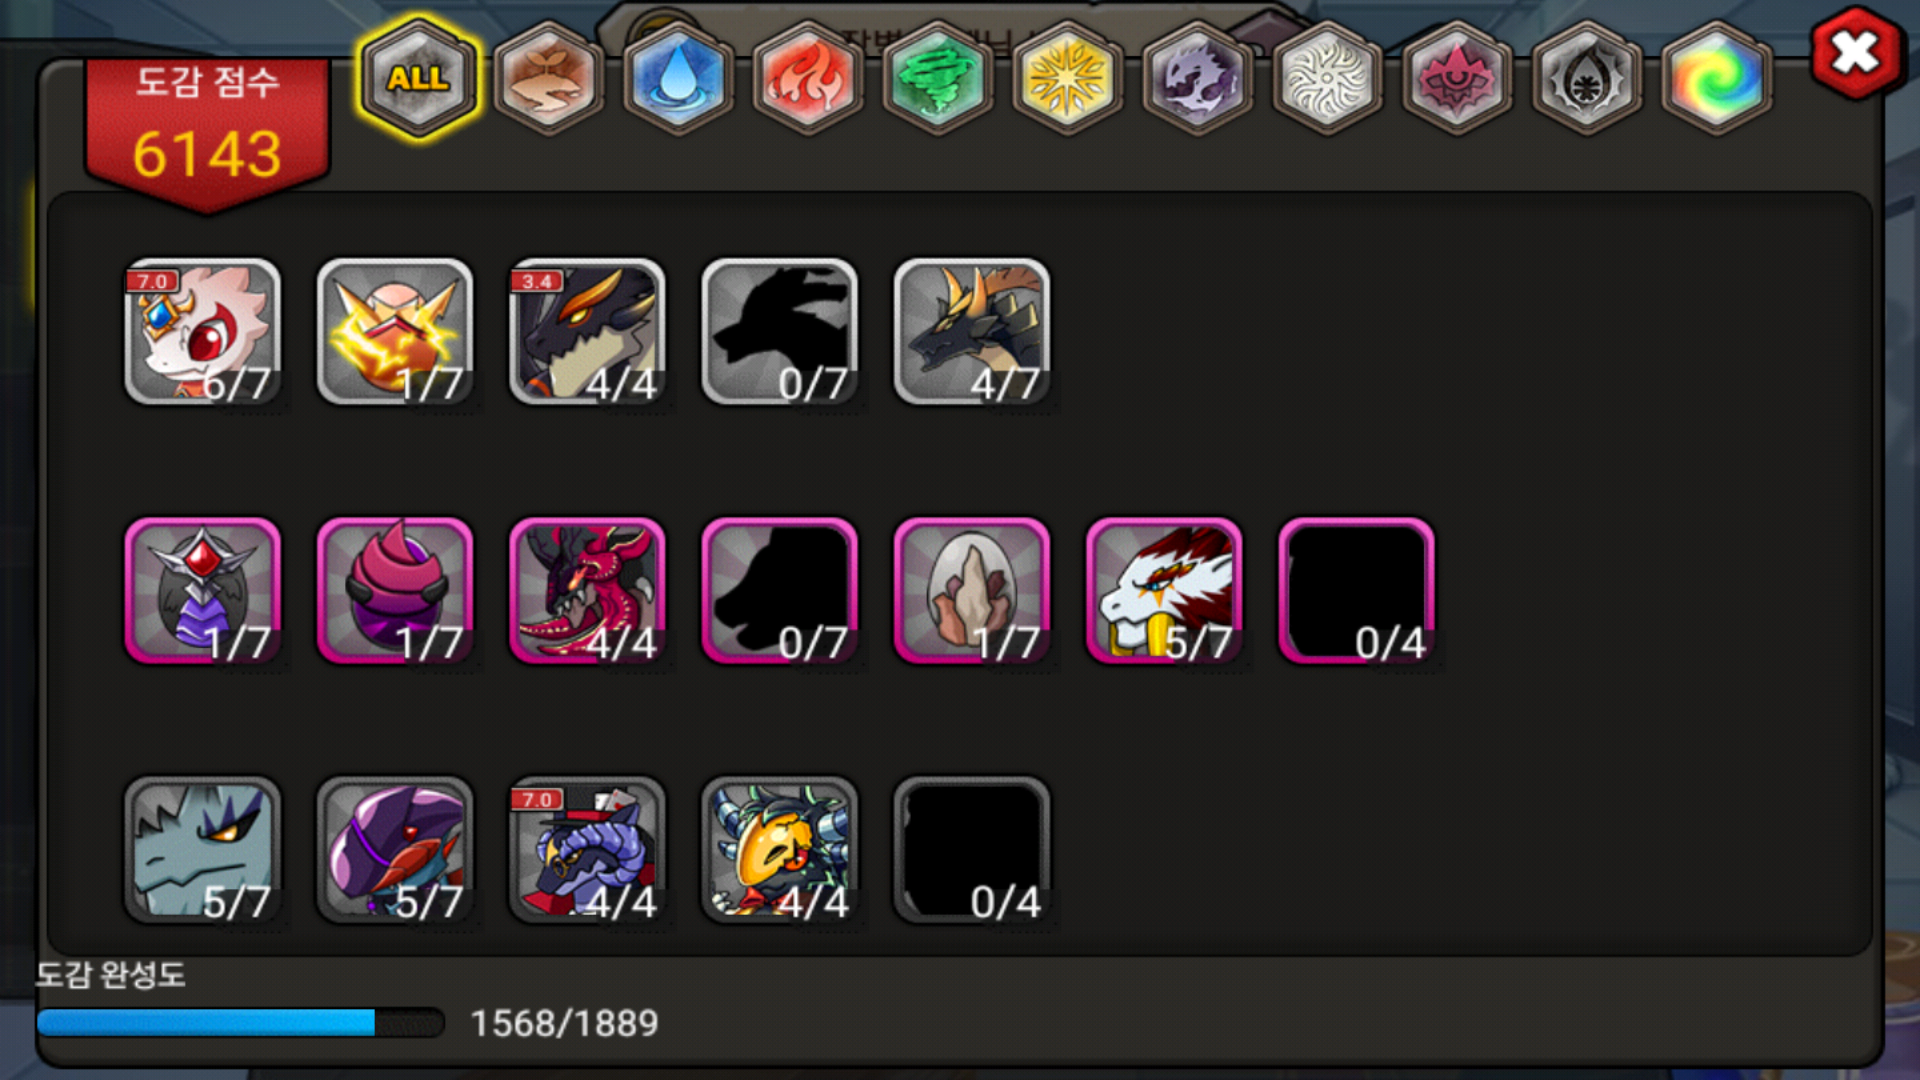Filter by dark flame seal element
The image size is (1920, 1080).
(1587, 78)
